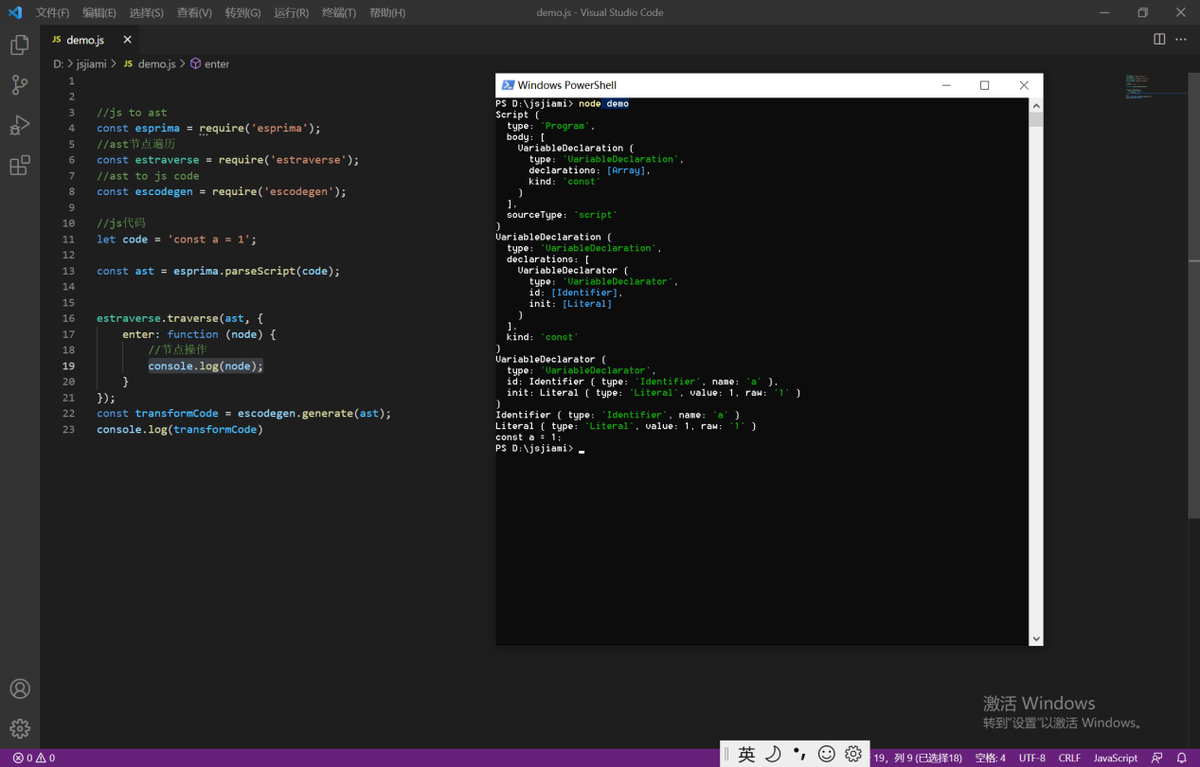Open editor More Actions ellipsis

[1181, 39]
